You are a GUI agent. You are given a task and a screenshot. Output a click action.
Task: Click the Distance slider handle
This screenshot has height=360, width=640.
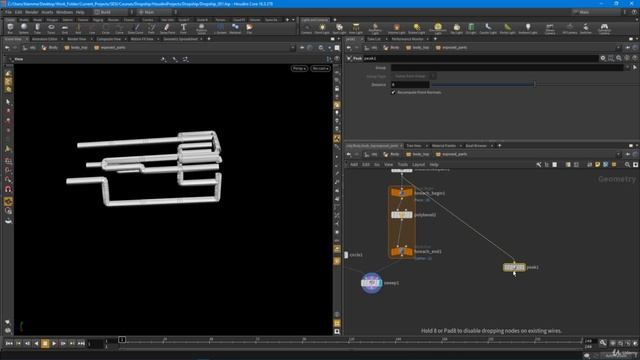click(x=535, y=84)
